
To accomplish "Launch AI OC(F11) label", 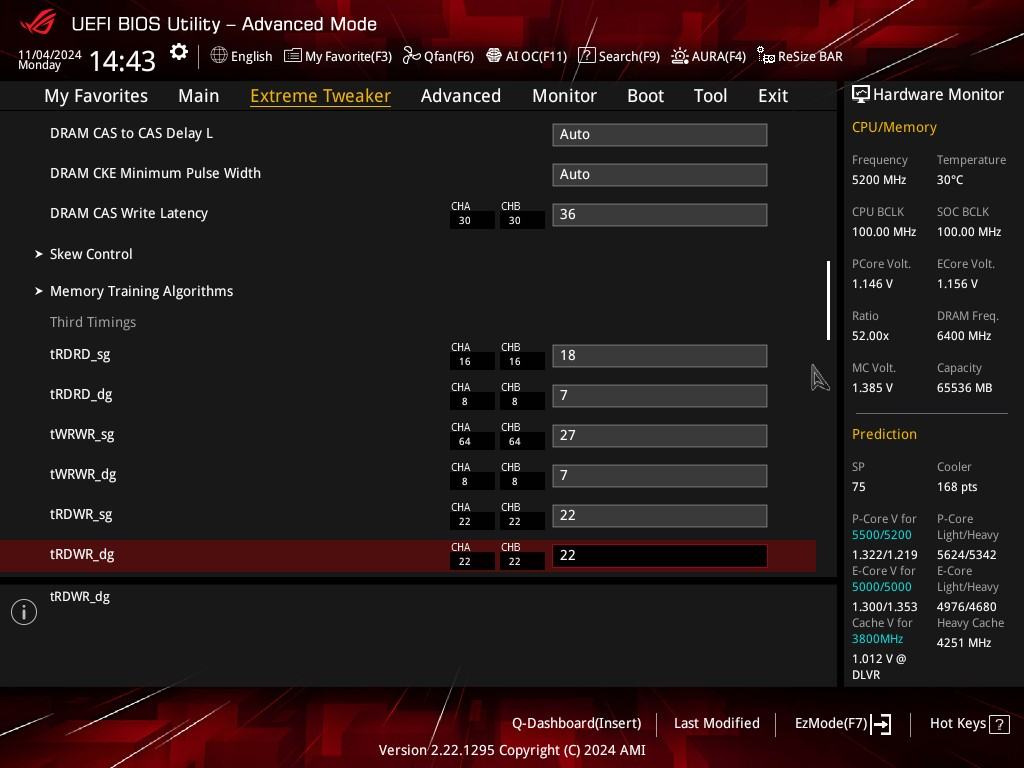I will click(536, 56).
